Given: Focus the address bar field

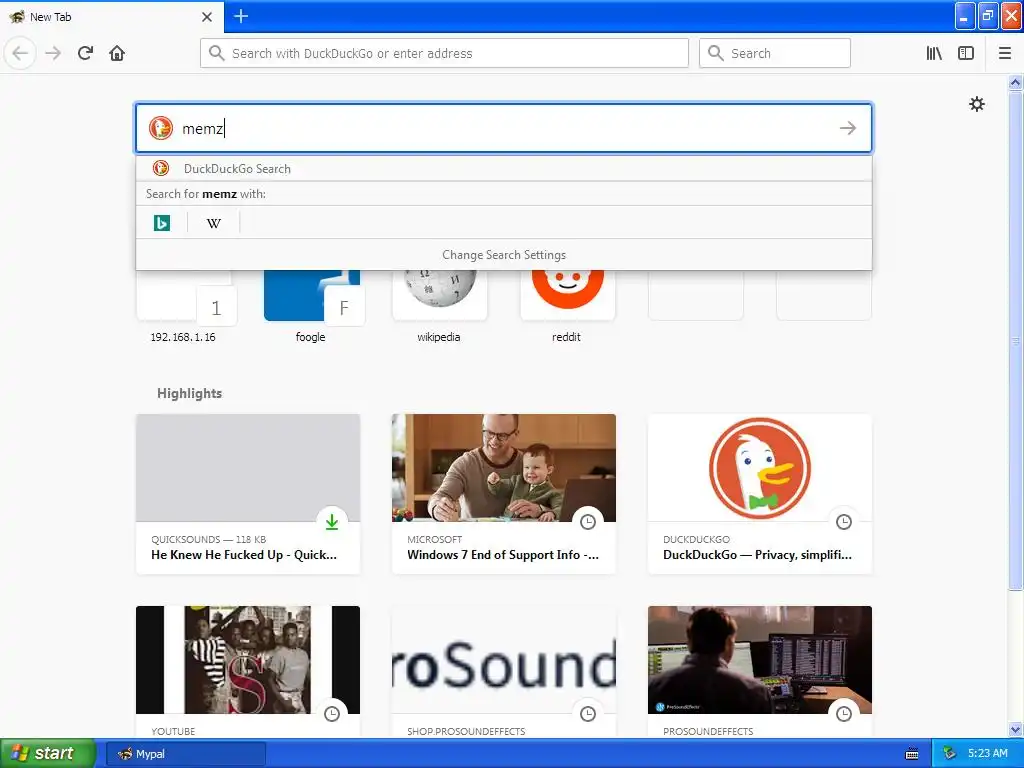Looking at the screenshot, I should tap(444, 53).
